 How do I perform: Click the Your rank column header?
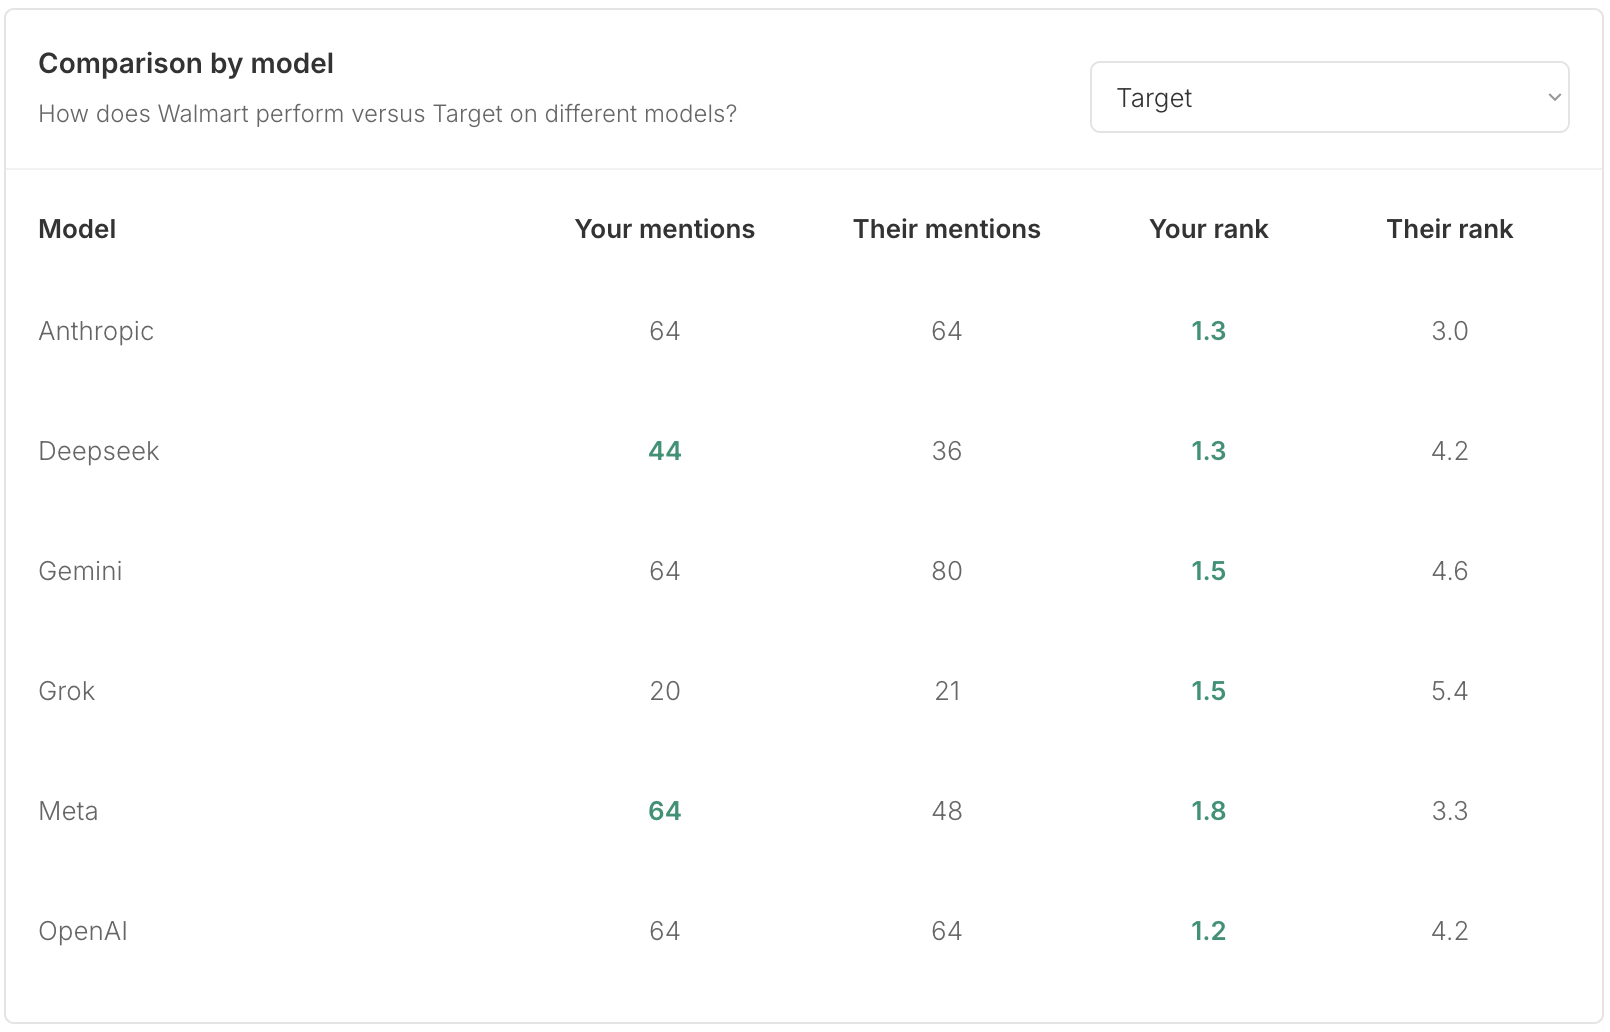(1208, 229)
